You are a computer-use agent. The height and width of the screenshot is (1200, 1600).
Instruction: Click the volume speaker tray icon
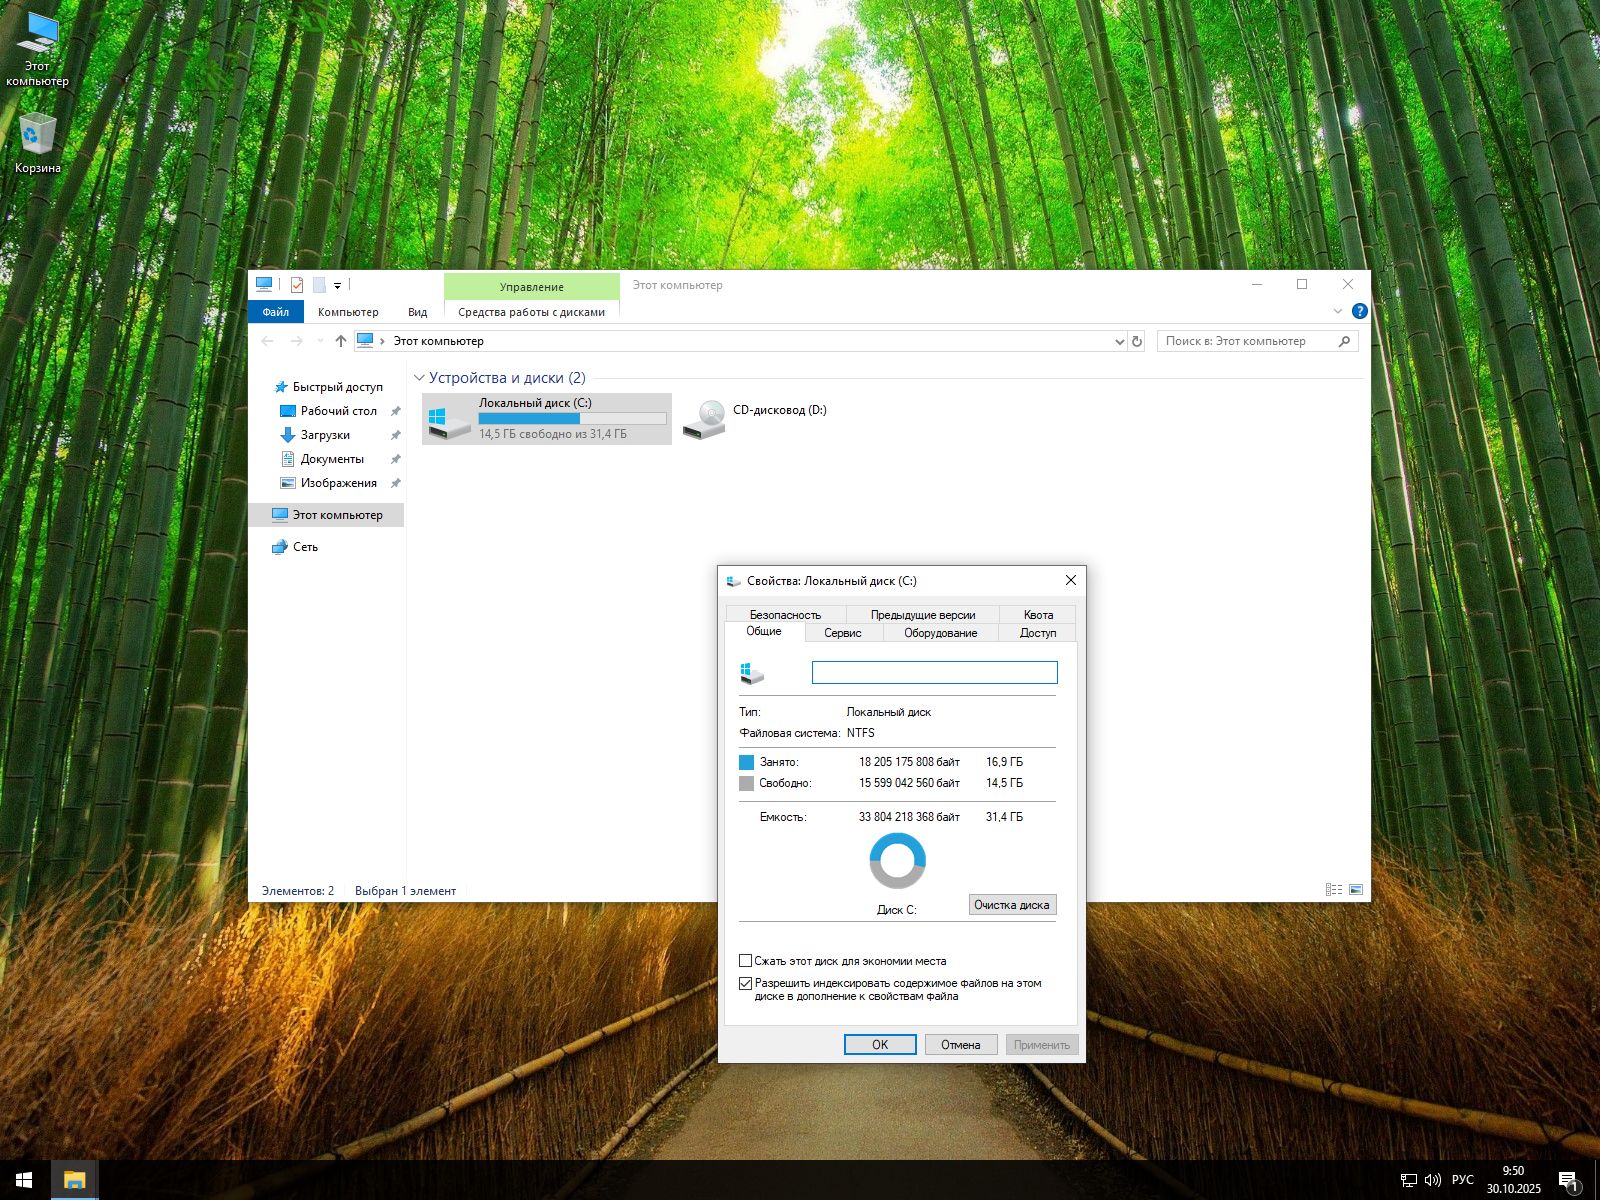(x=1432, y=1180)
